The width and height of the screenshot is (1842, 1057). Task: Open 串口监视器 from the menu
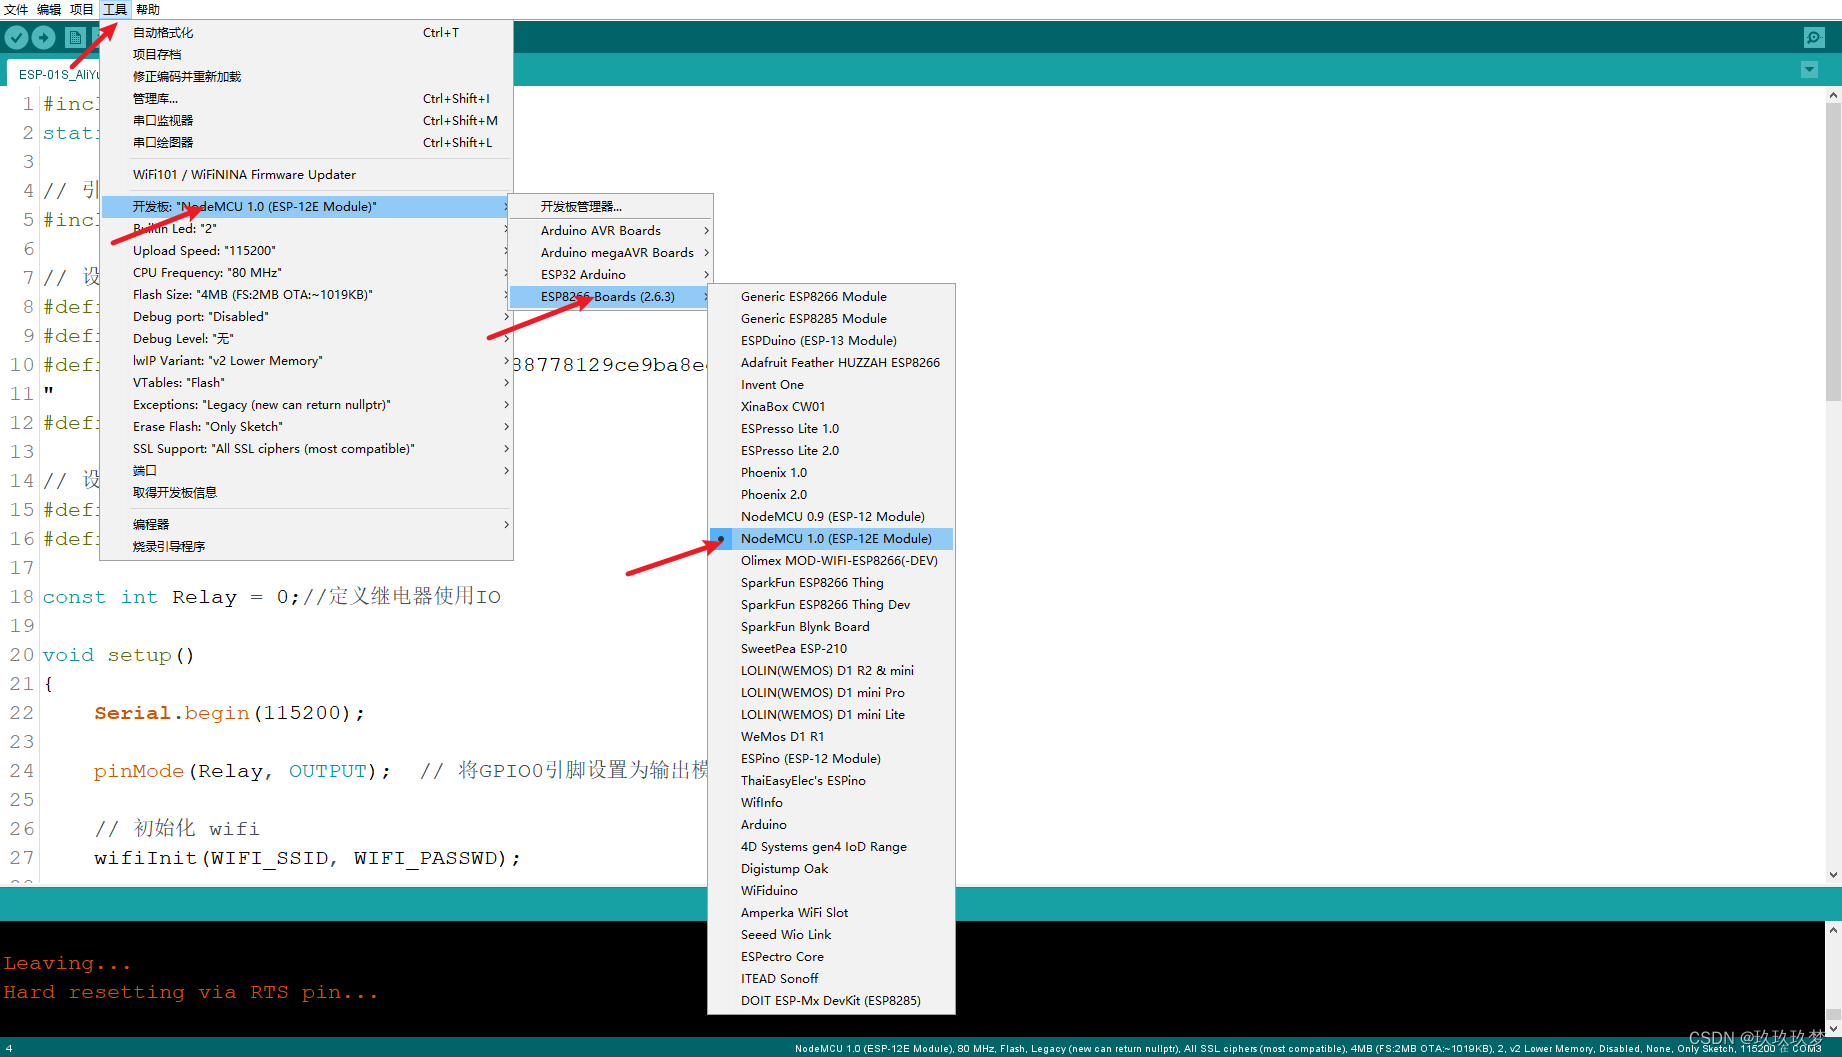click(306, 121)
